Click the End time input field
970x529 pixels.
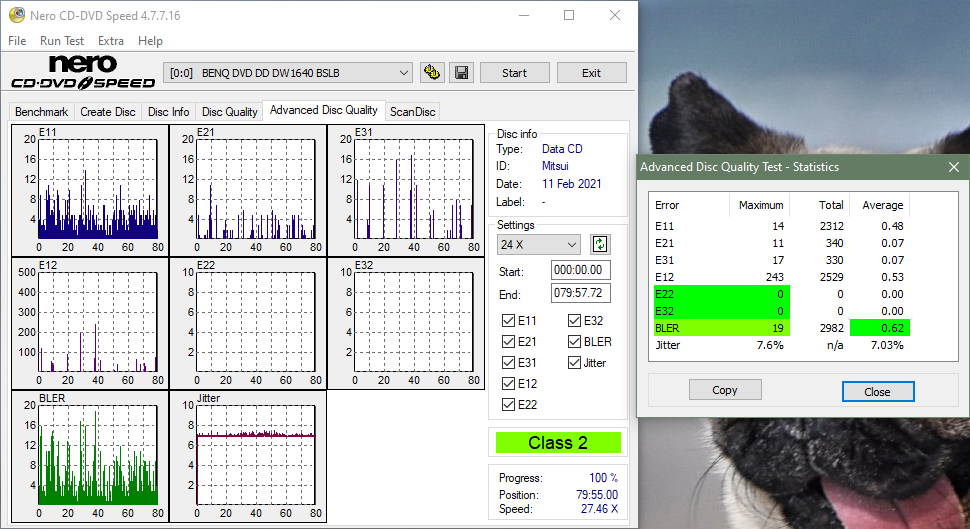pyautogui.click(x=580, y=293)
